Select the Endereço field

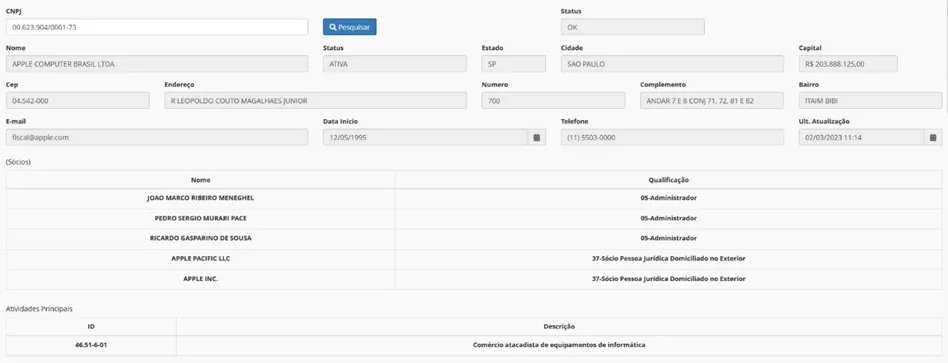click(x=315, y=100)
